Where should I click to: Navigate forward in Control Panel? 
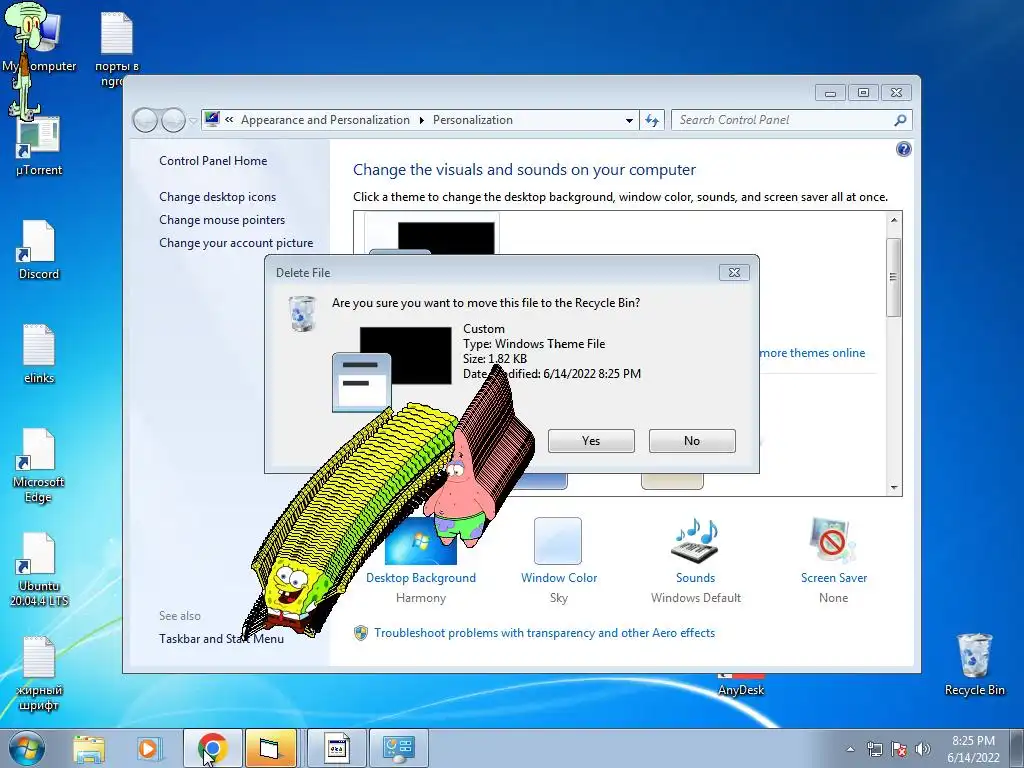173,120
